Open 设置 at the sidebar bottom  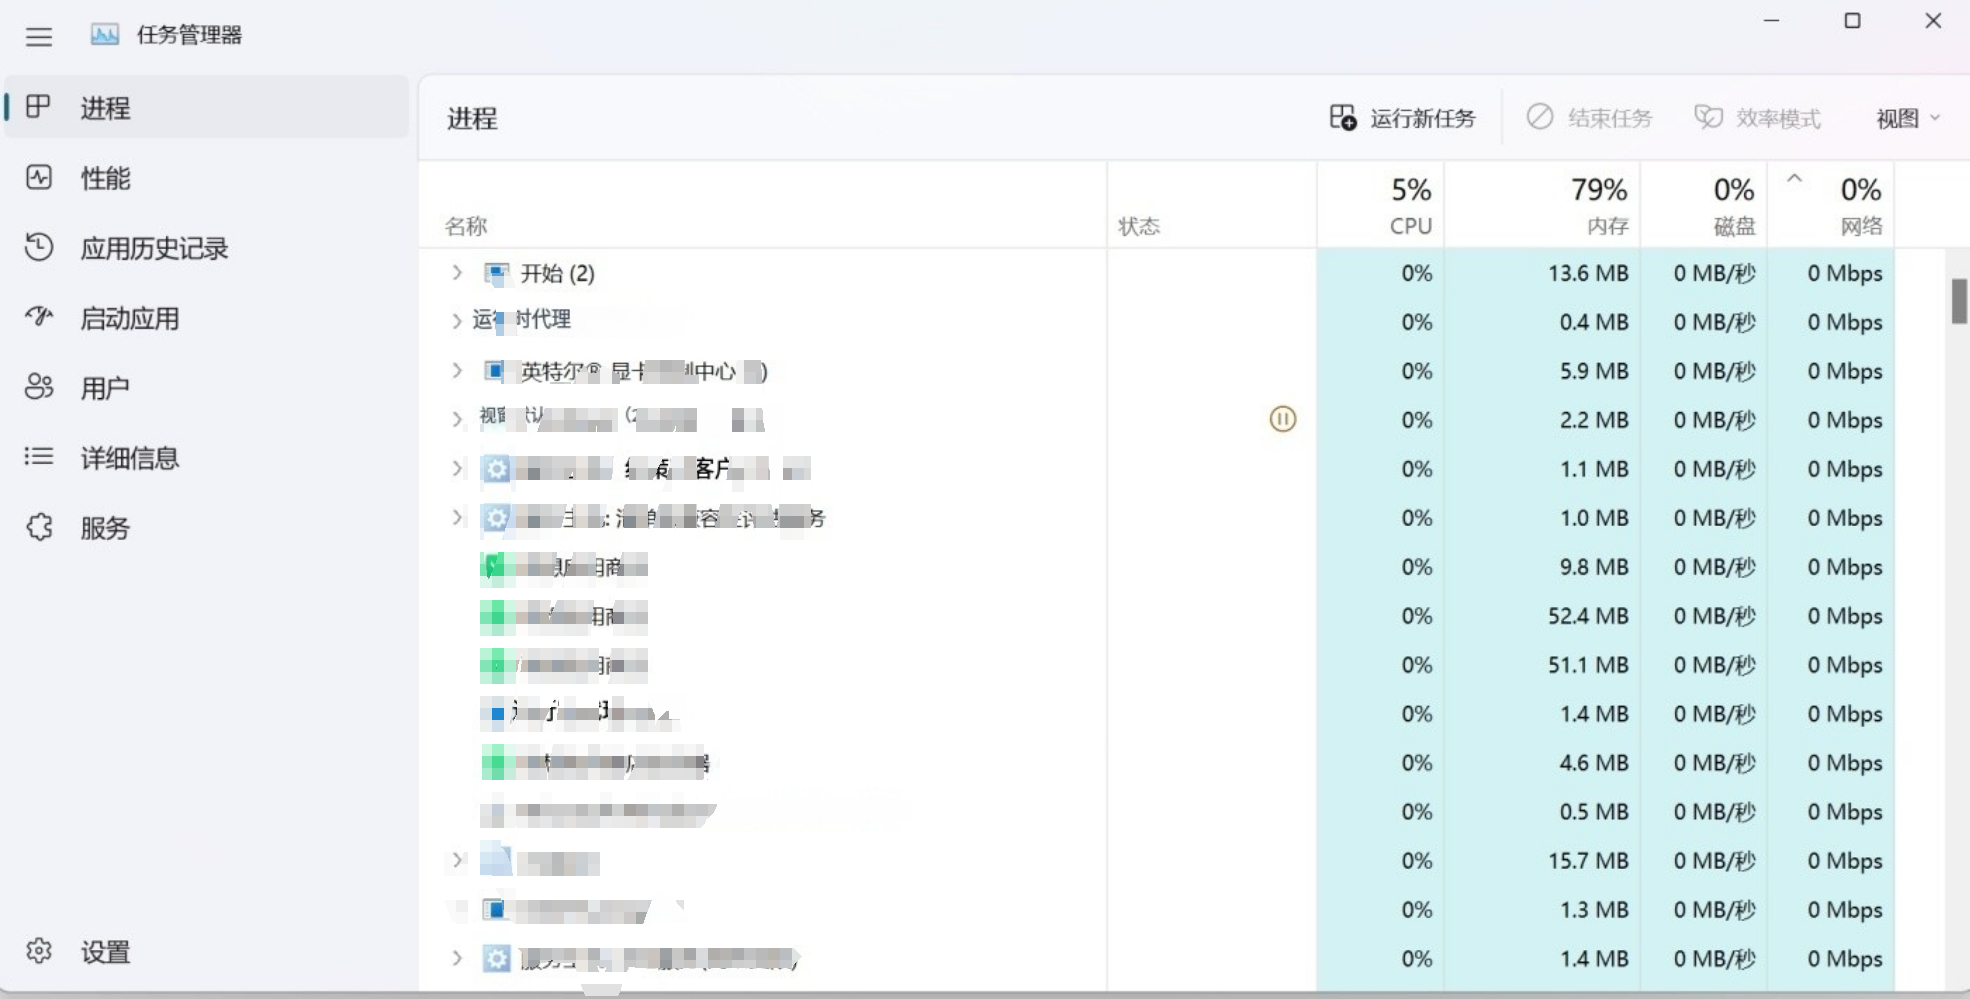point(207,951)
